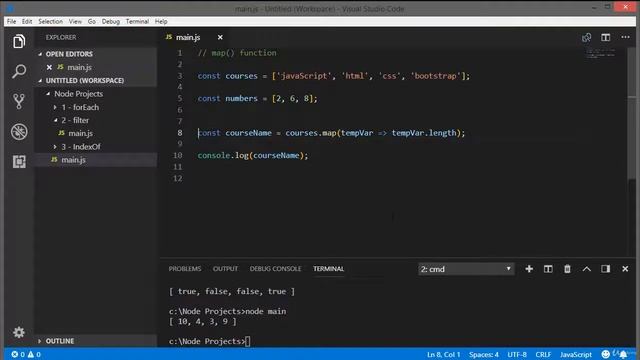Open main.js inside 2 - filter folder
640x360 pixels.
(x=80, y=133)
